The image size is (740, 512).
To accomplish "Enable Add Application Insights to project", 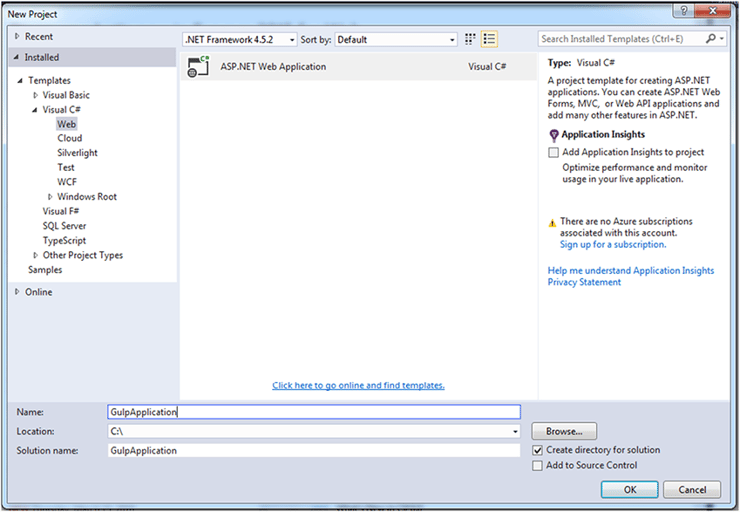I will coord(553,152).
